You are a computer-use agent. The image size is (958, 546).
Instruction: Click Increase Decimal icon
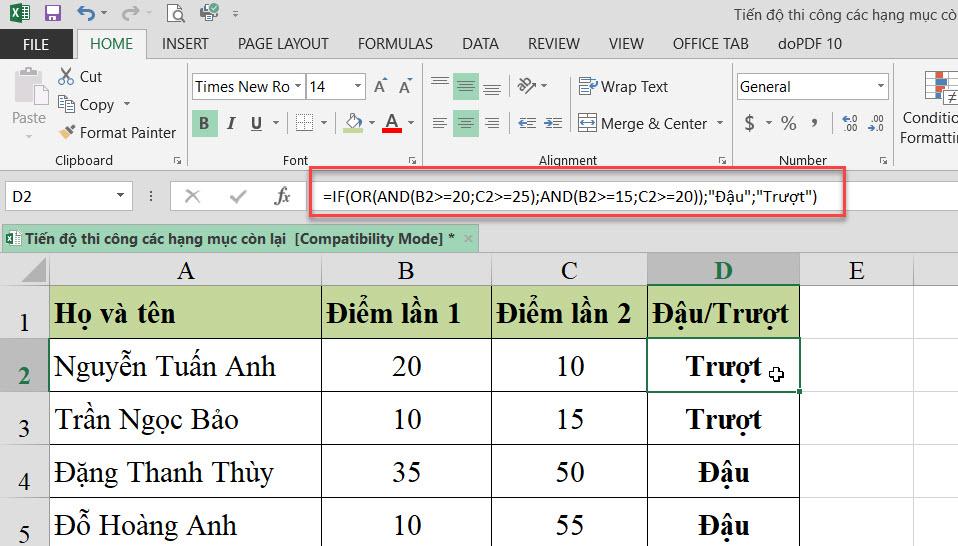pos(849,123)
